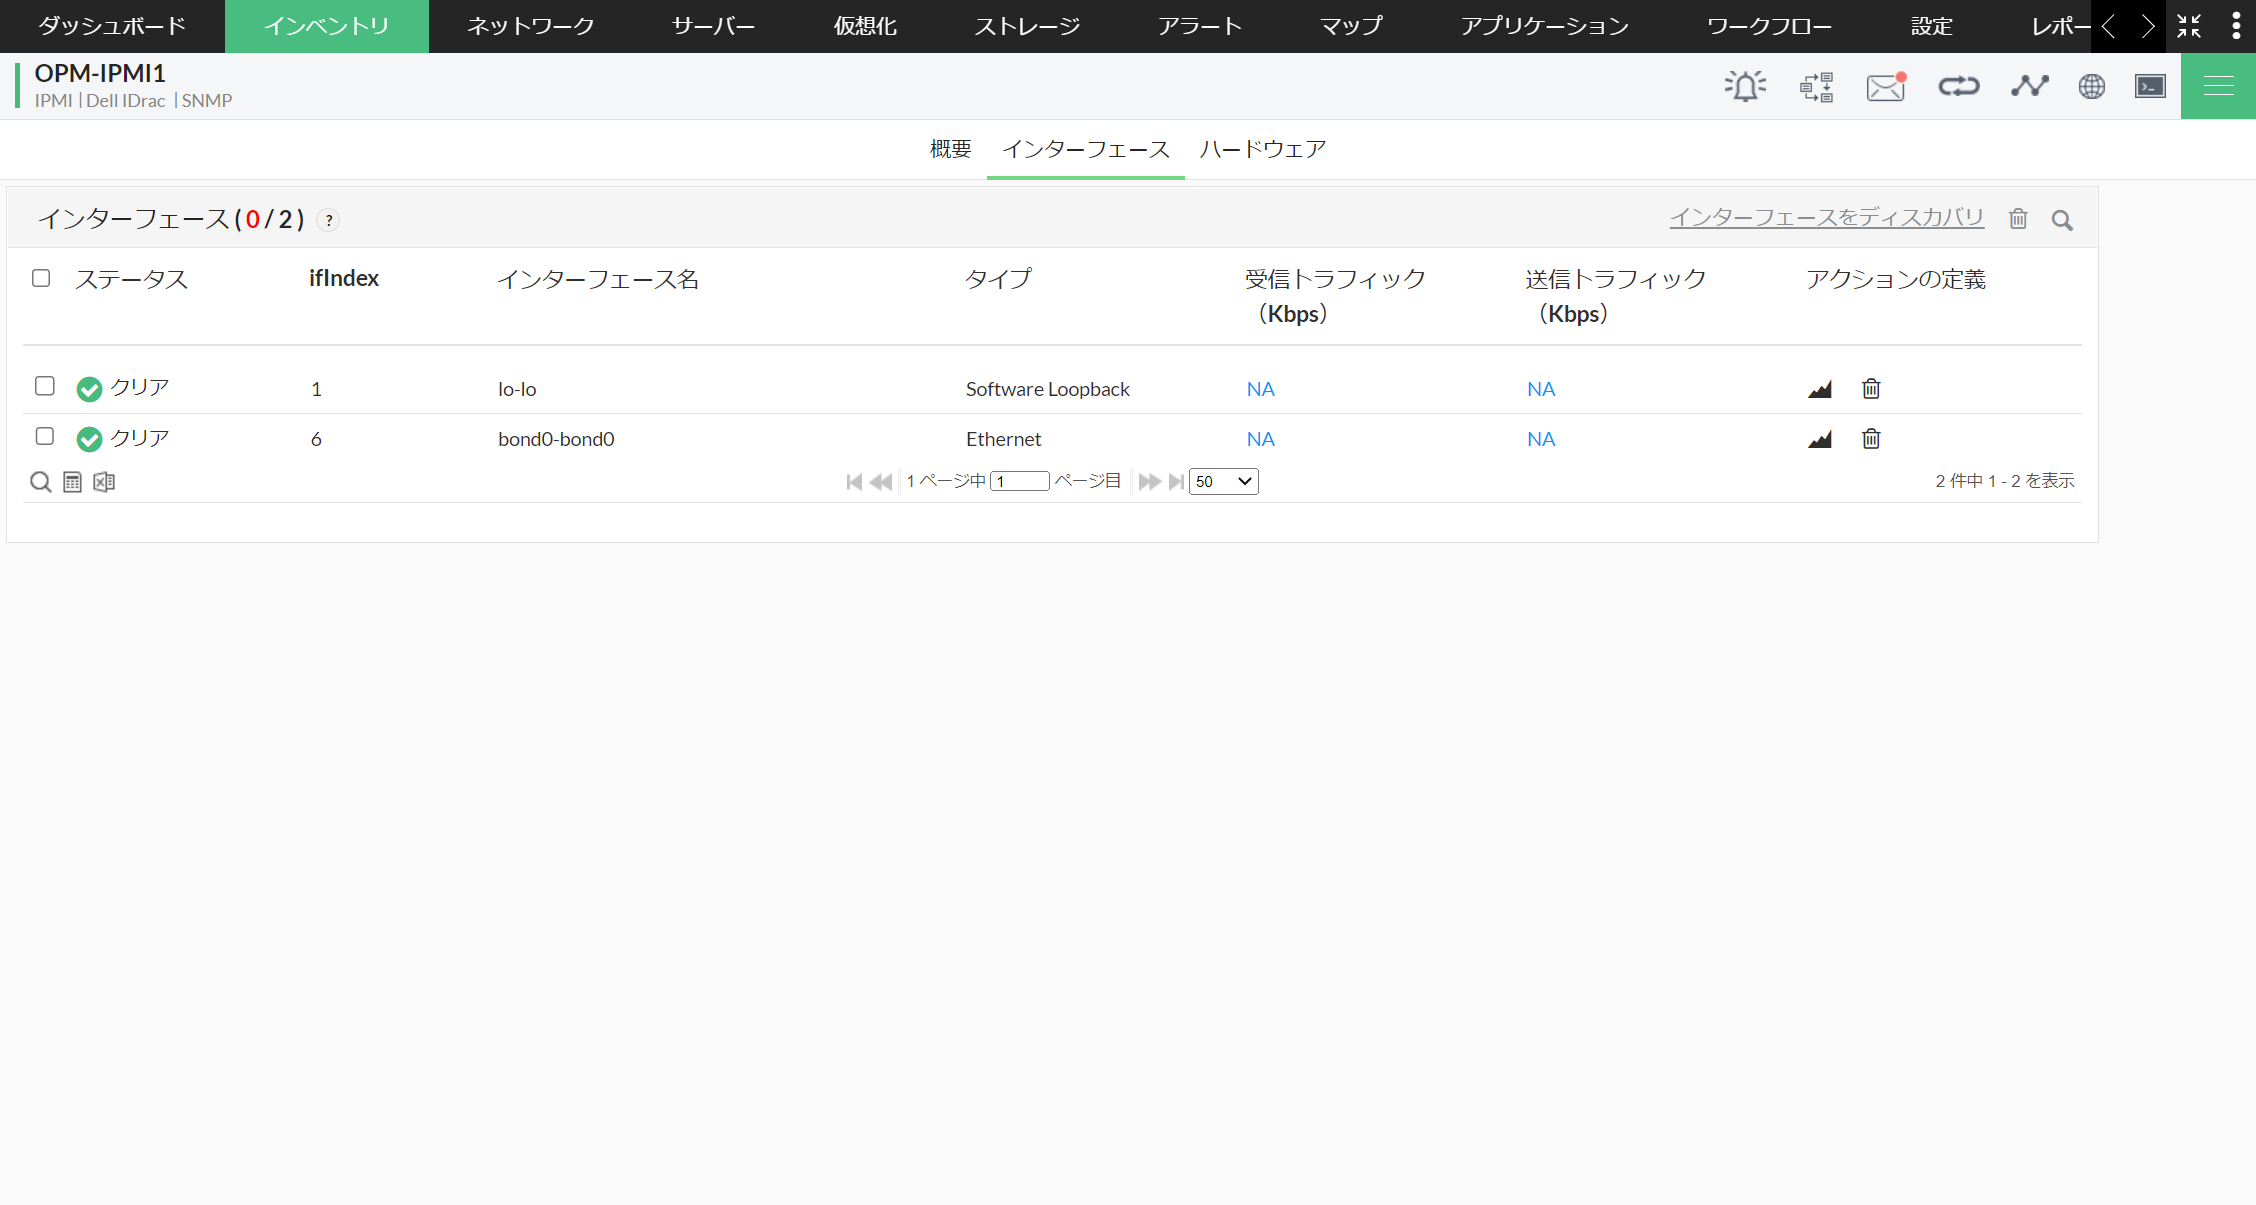The width and height of the screenshot is (2256, 1205).
Task: Click the chain link icon in header
Action: [1958, 86]
